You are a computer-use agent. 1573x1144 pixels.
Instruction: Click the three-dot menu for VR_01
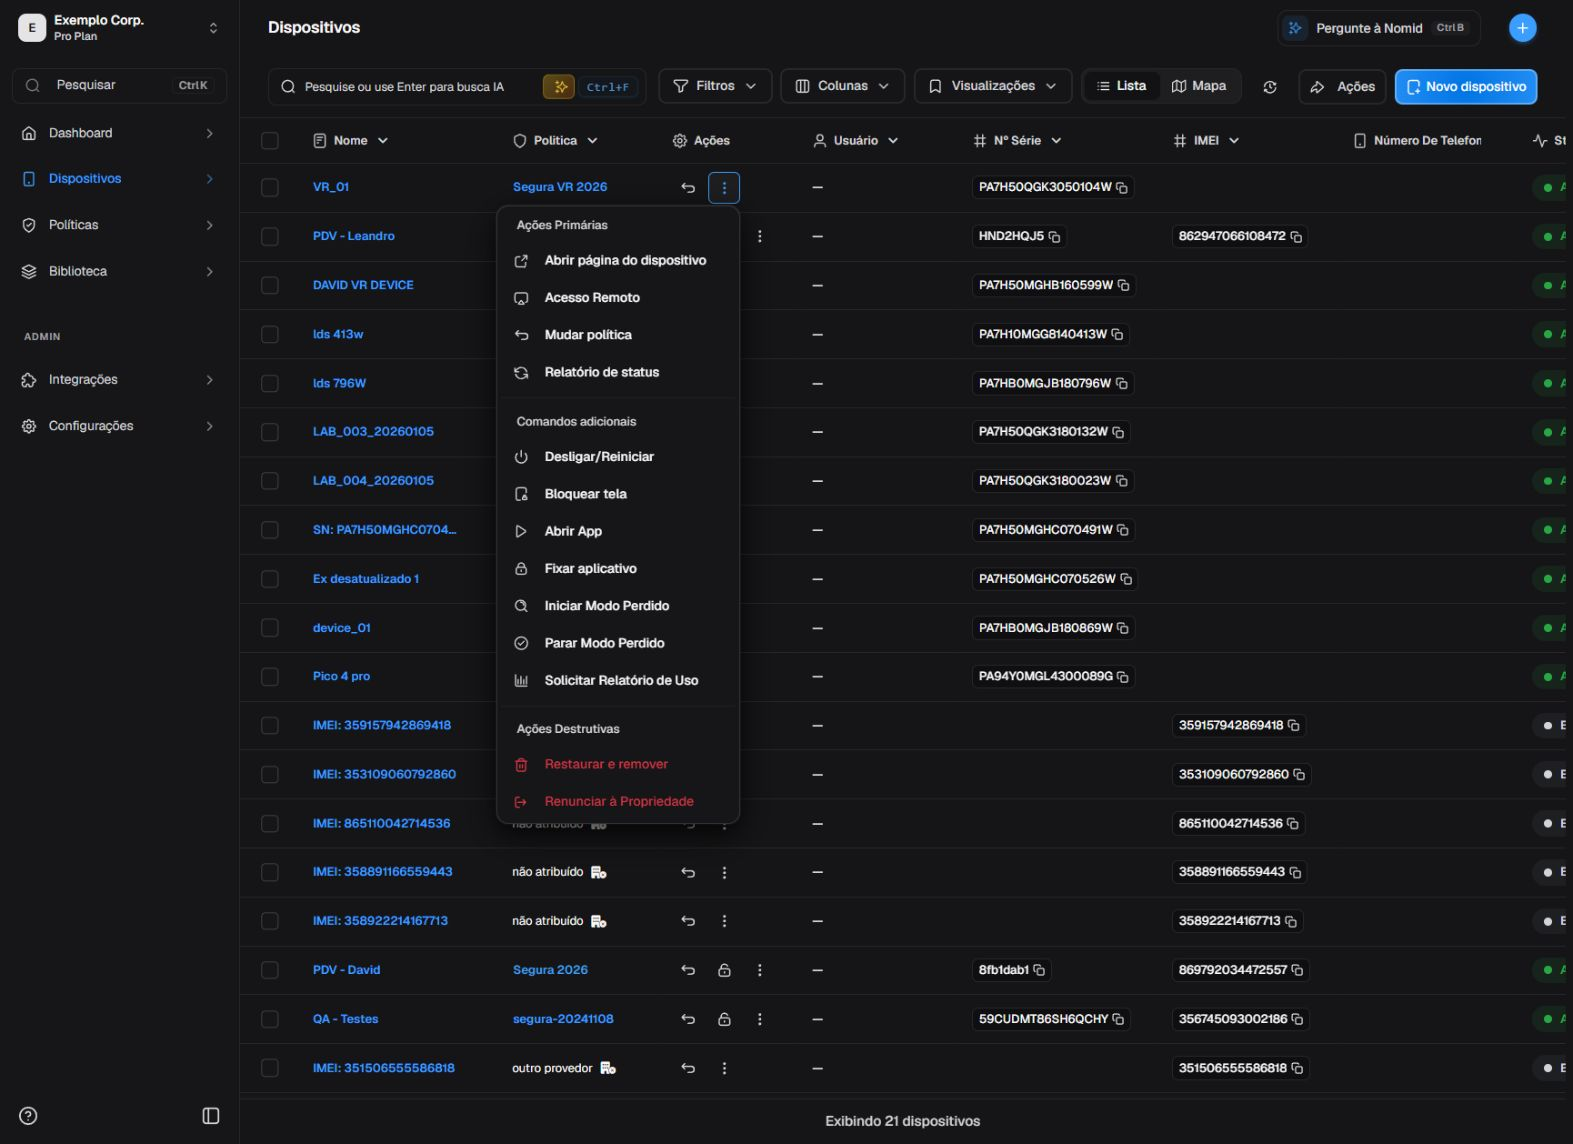point(724,188)
